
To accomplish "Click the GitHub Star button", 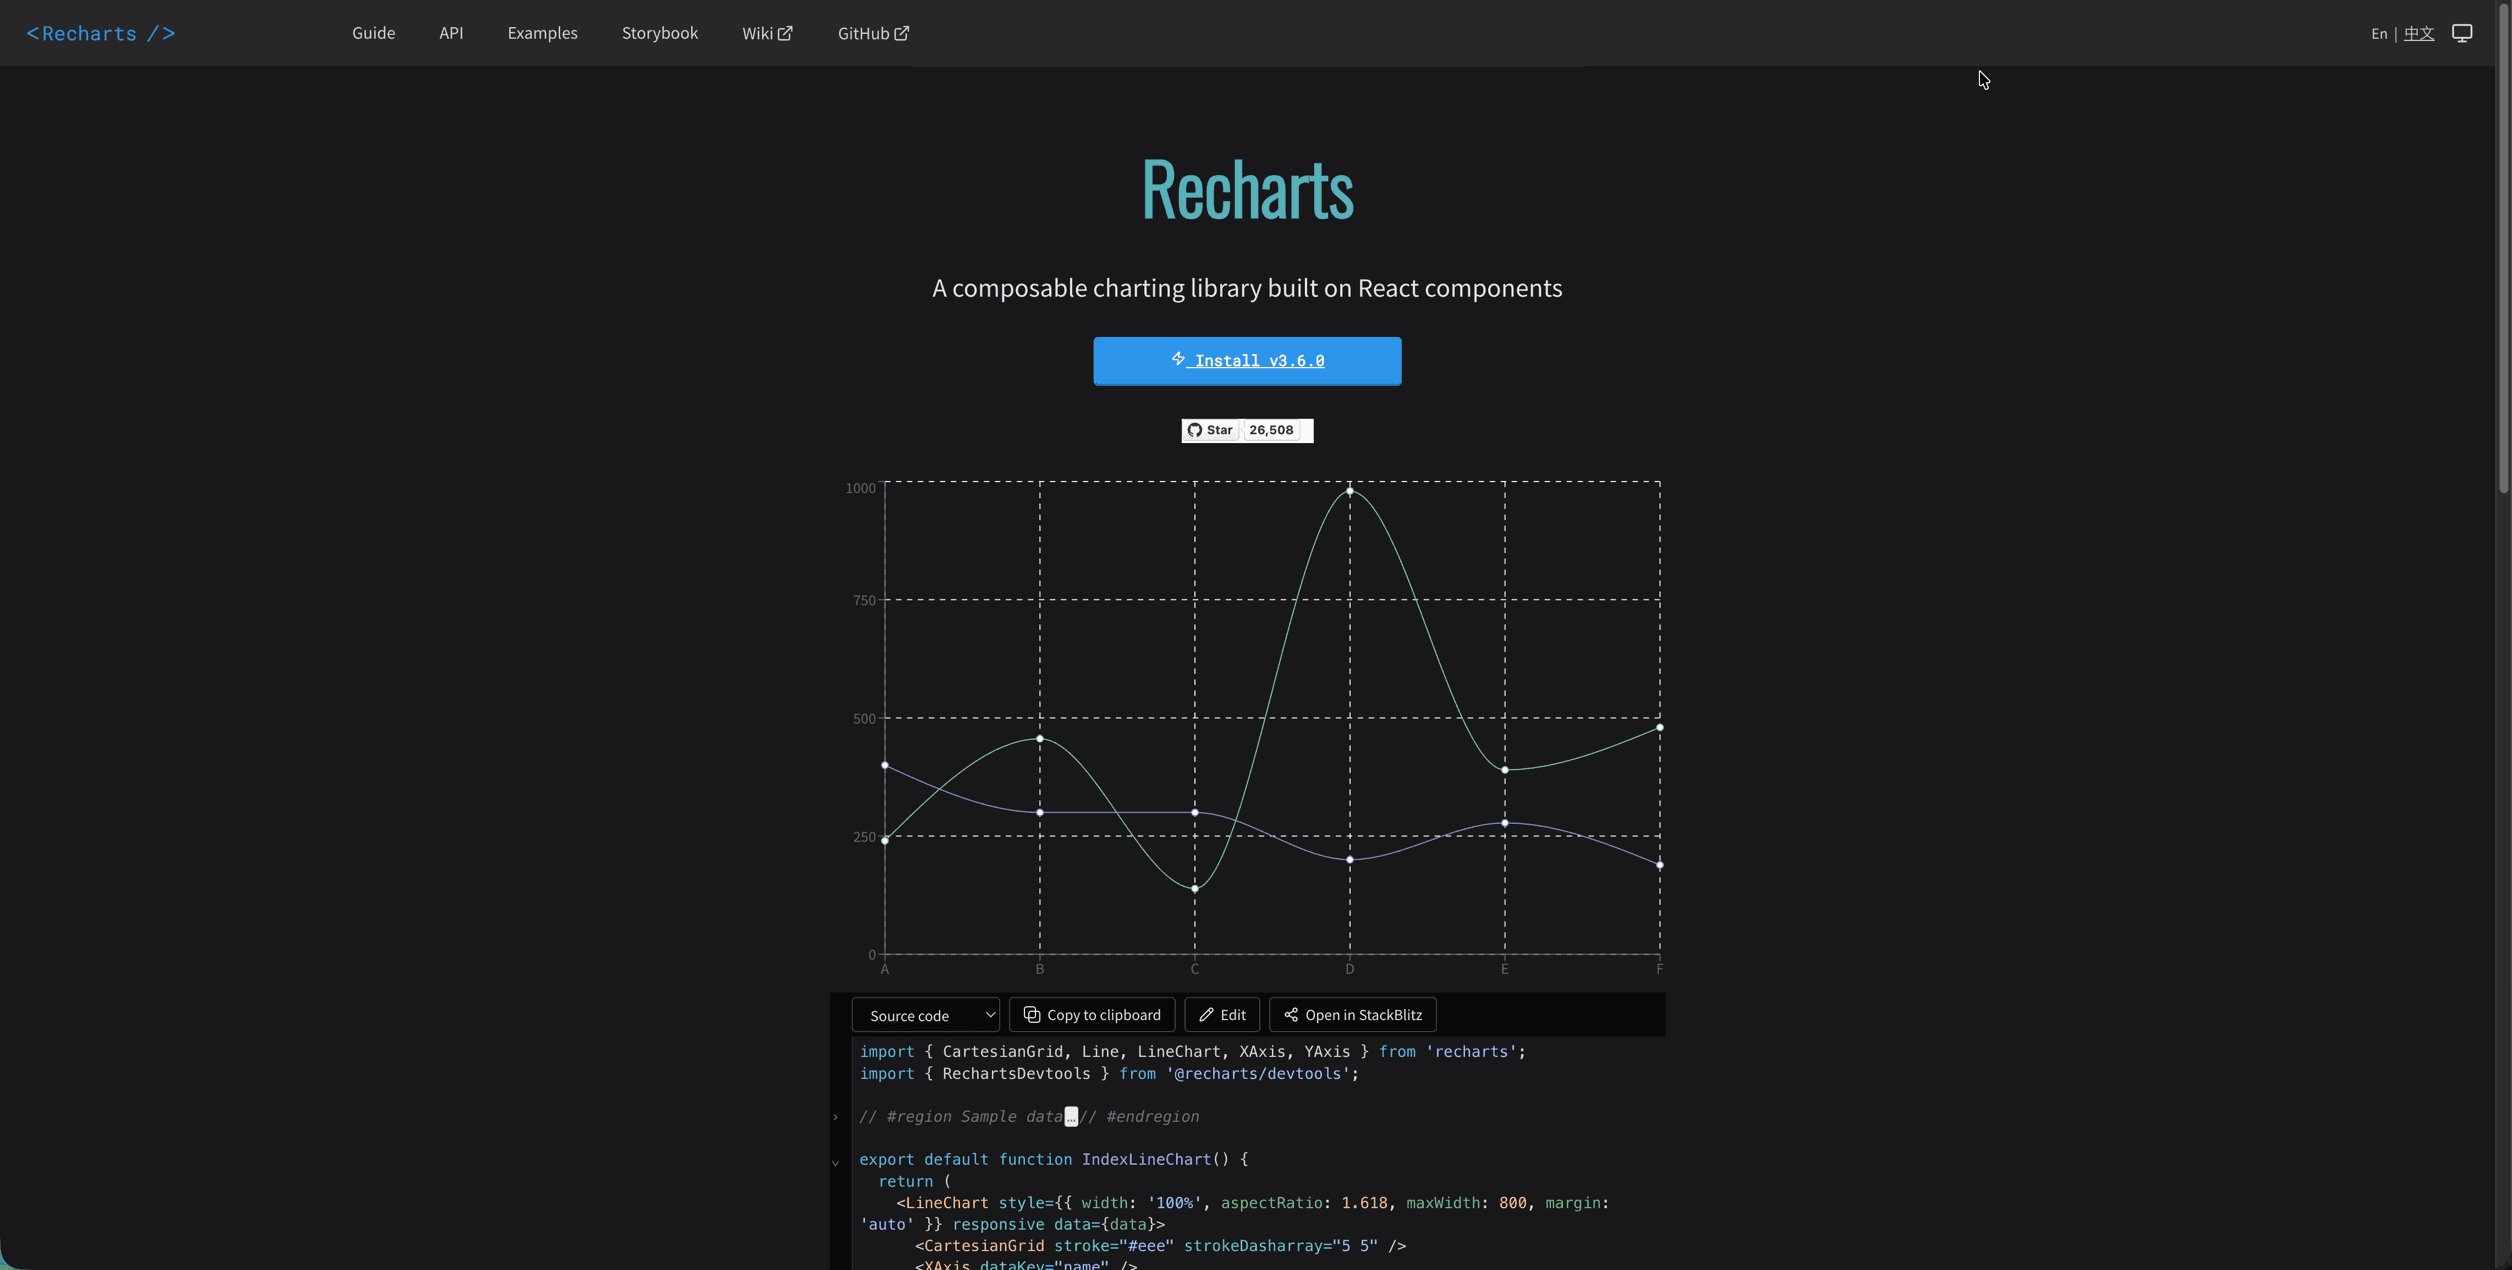I will point(1210,430).
